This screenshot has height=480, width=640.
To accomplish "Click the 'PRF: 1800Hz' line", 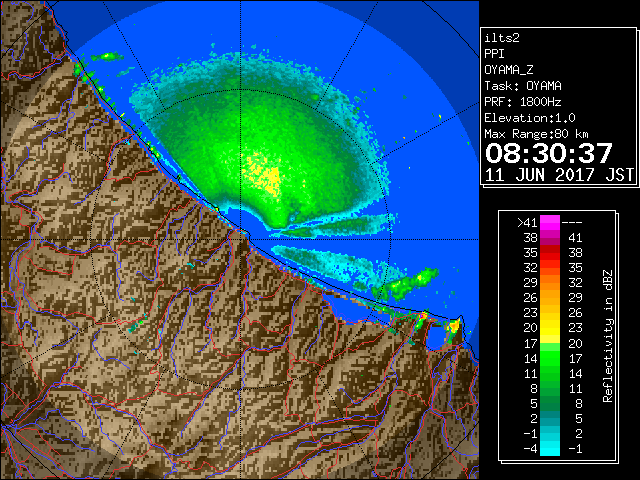I will 523,102.
